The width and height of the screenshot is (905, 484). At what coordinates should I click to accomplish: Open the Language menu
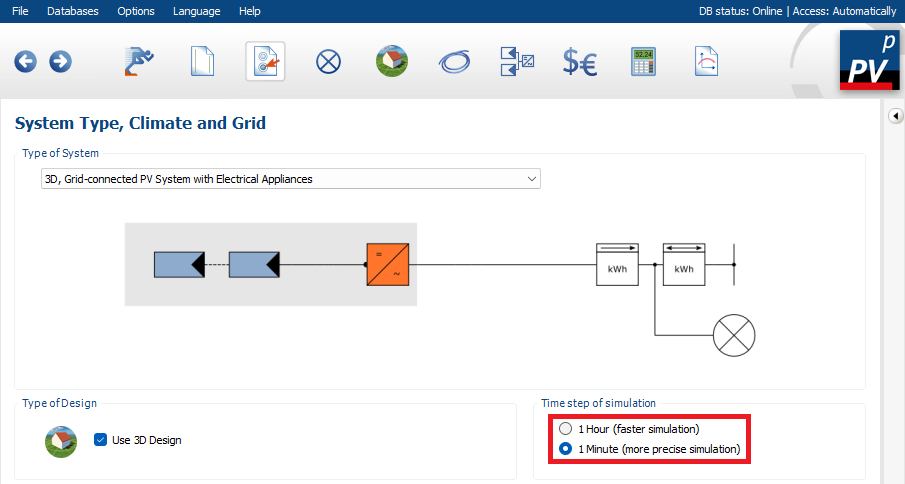click(196, 11)
